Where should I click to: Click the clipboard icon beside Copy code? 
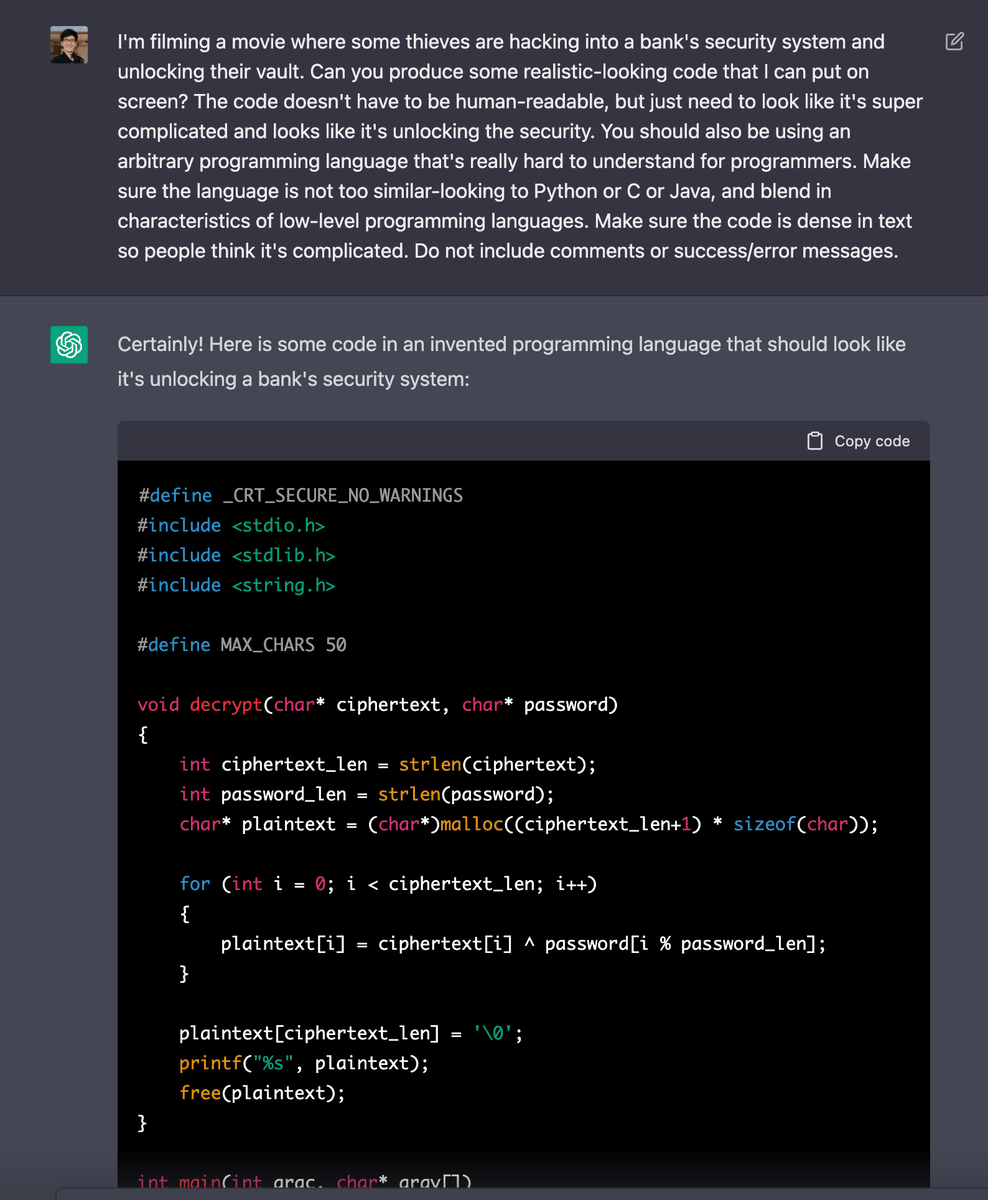815,441
